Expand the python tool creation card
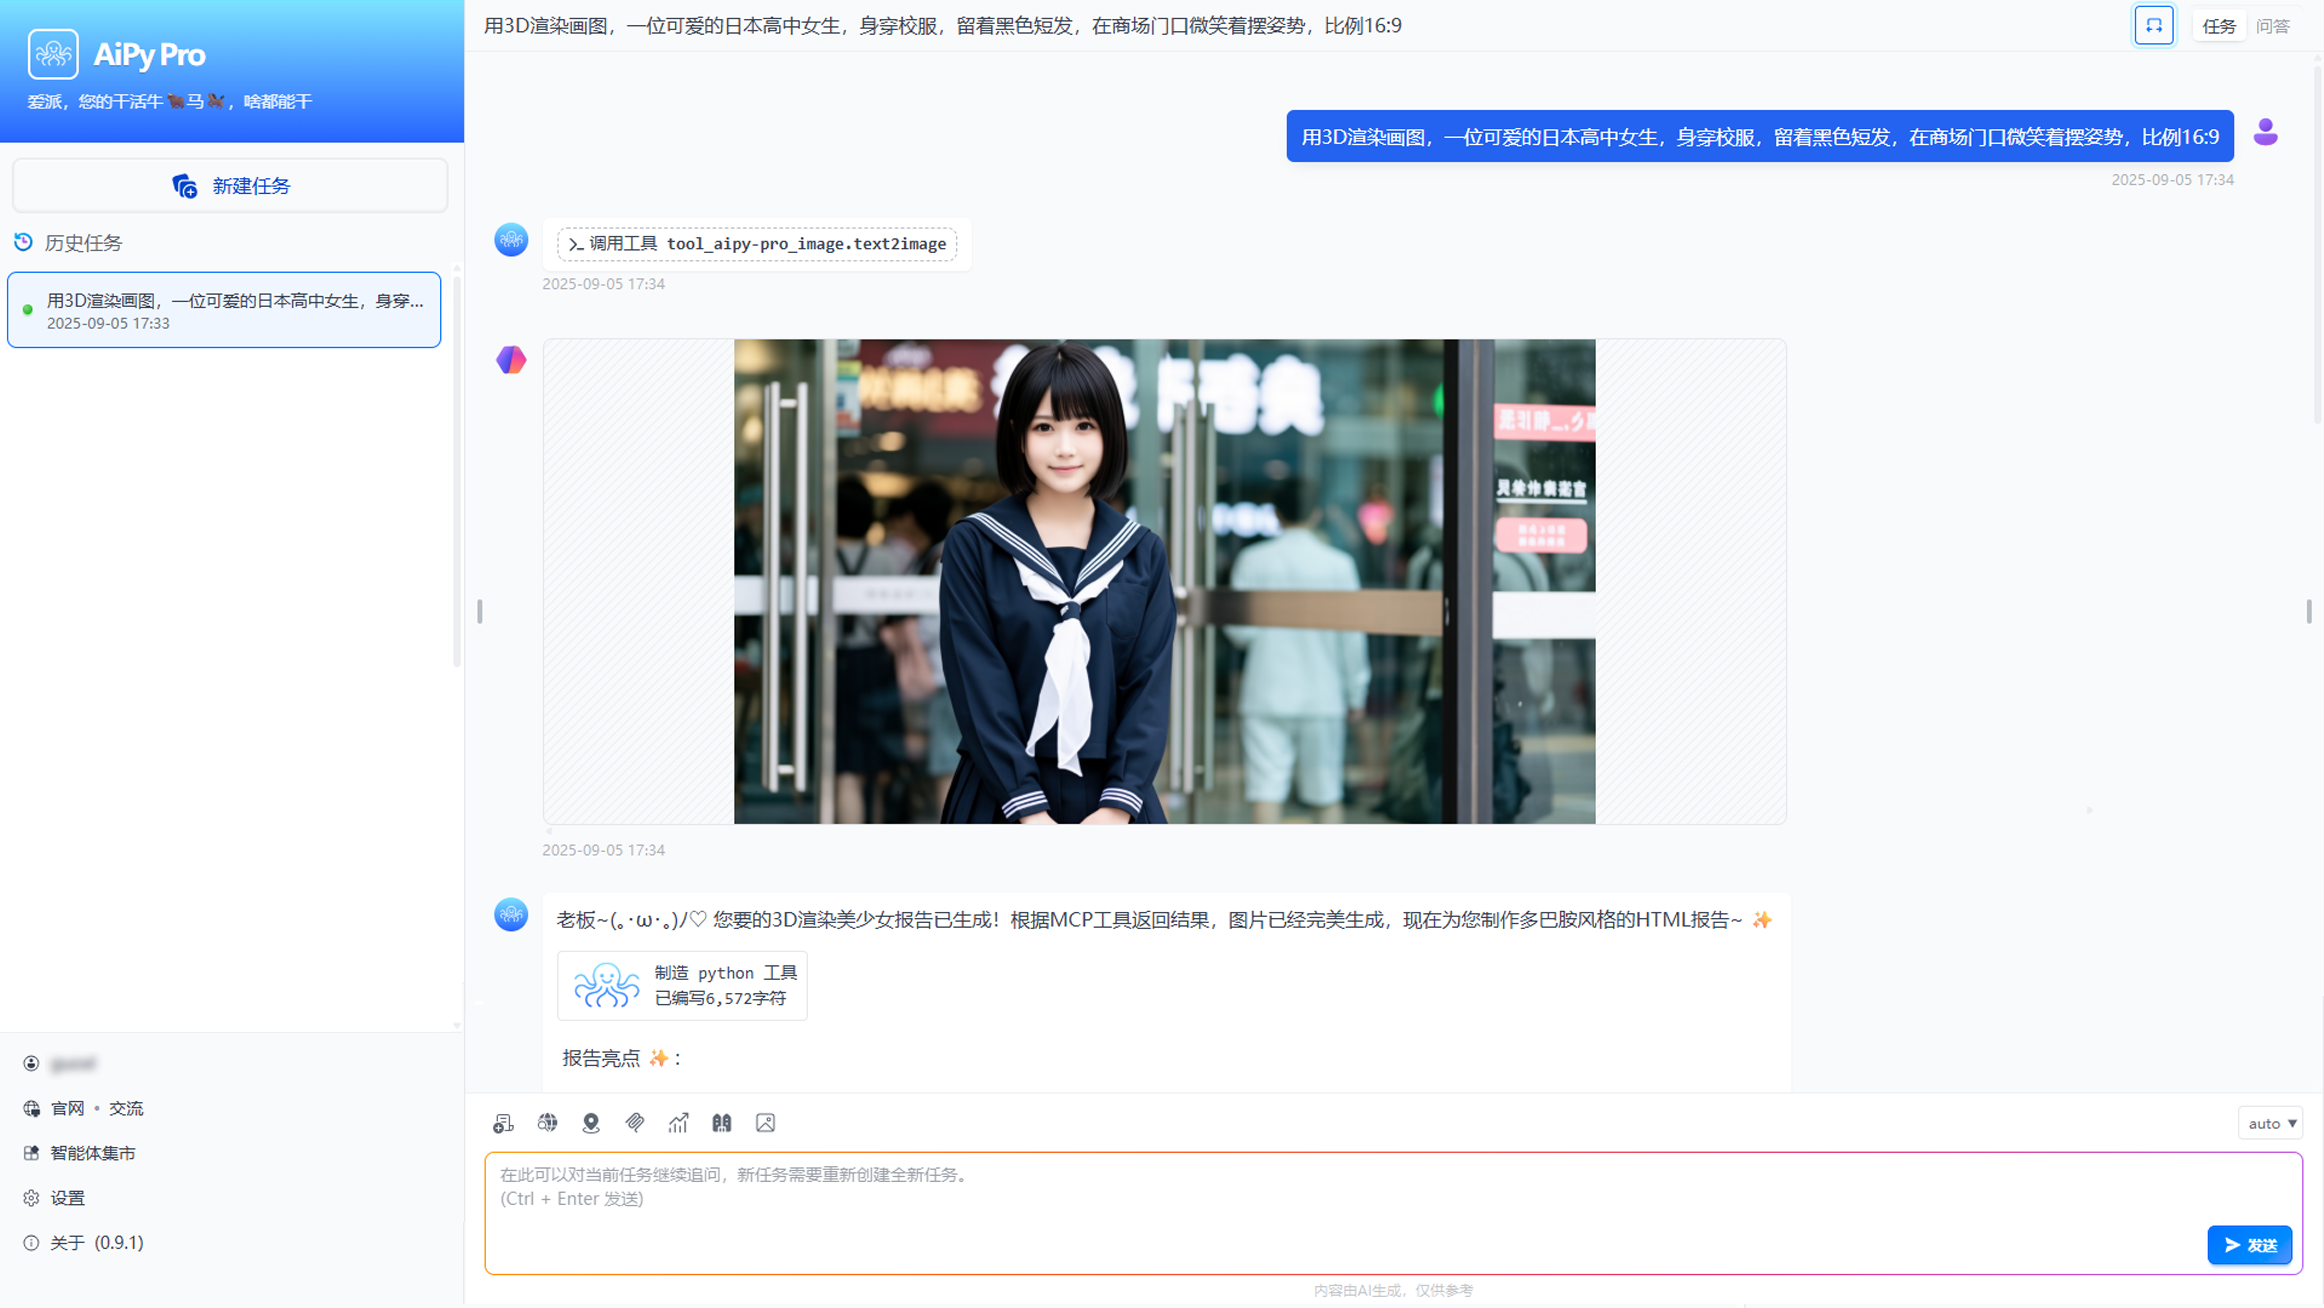The width and height of the screenshot is (2324, 1308). [682, 985]
